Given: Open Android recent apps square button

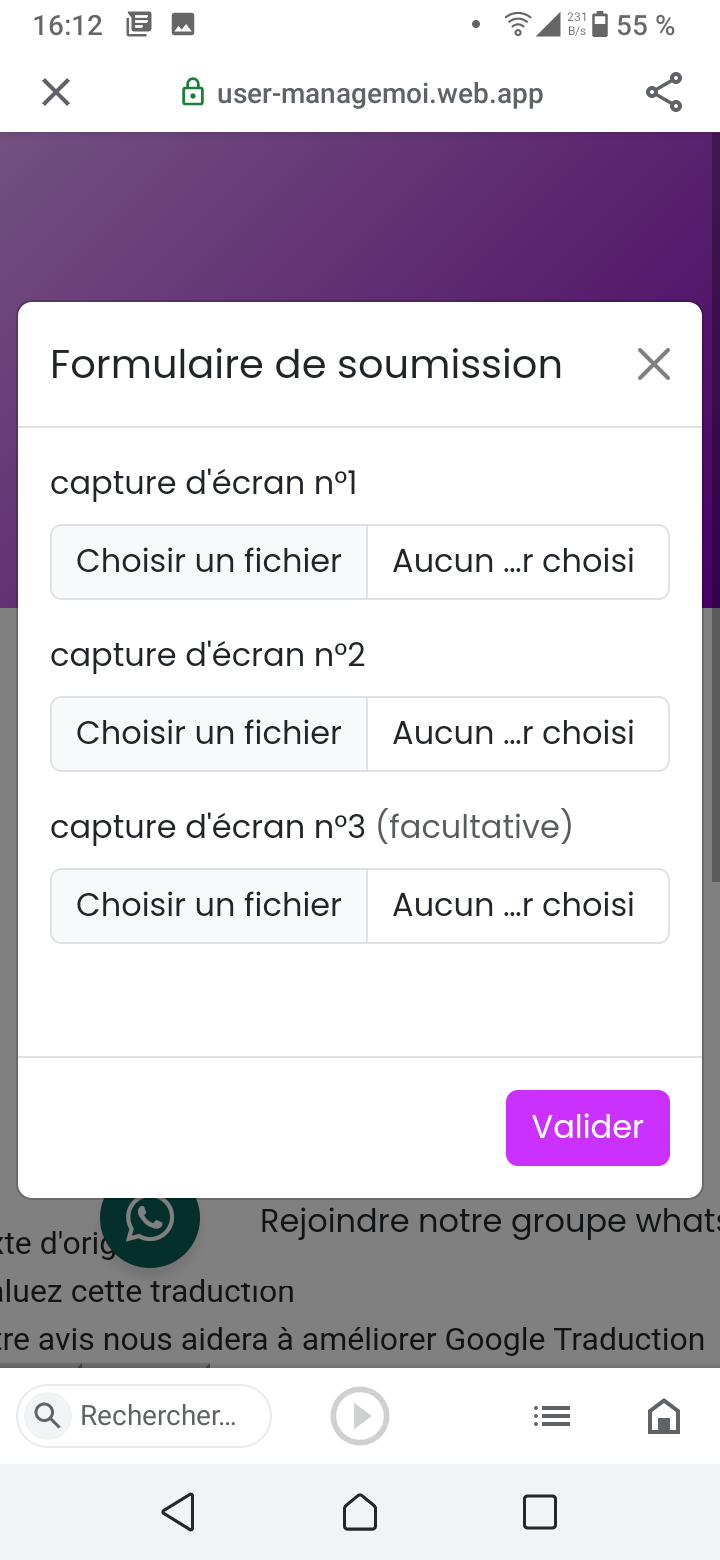Looking at the screenshot, I should click(x=540, y=1512).
